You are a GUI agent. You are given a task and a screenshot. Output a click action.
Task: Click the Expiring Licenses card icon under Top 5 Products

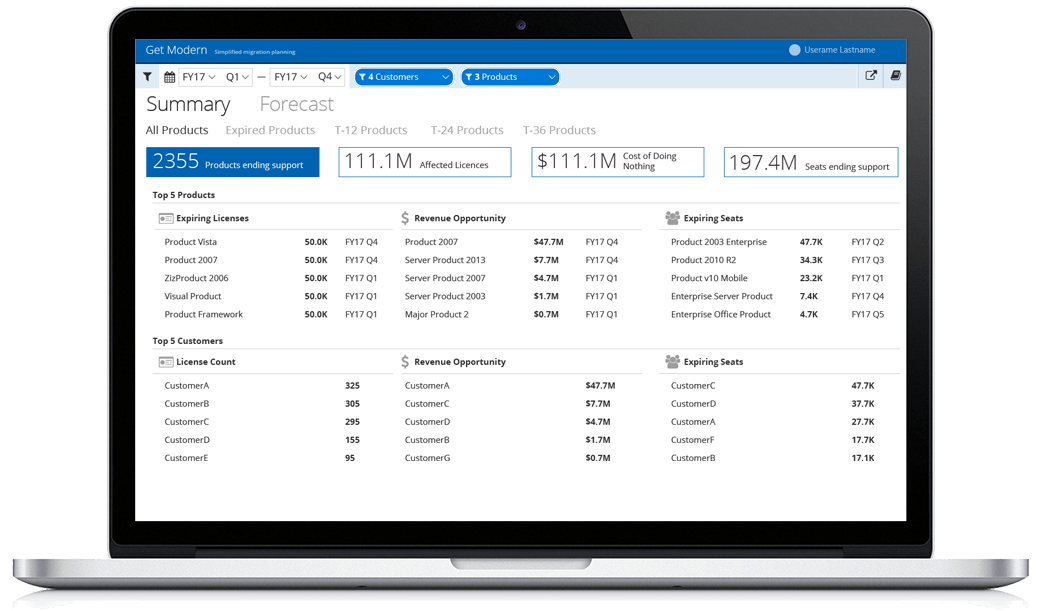tap(166, 218)
